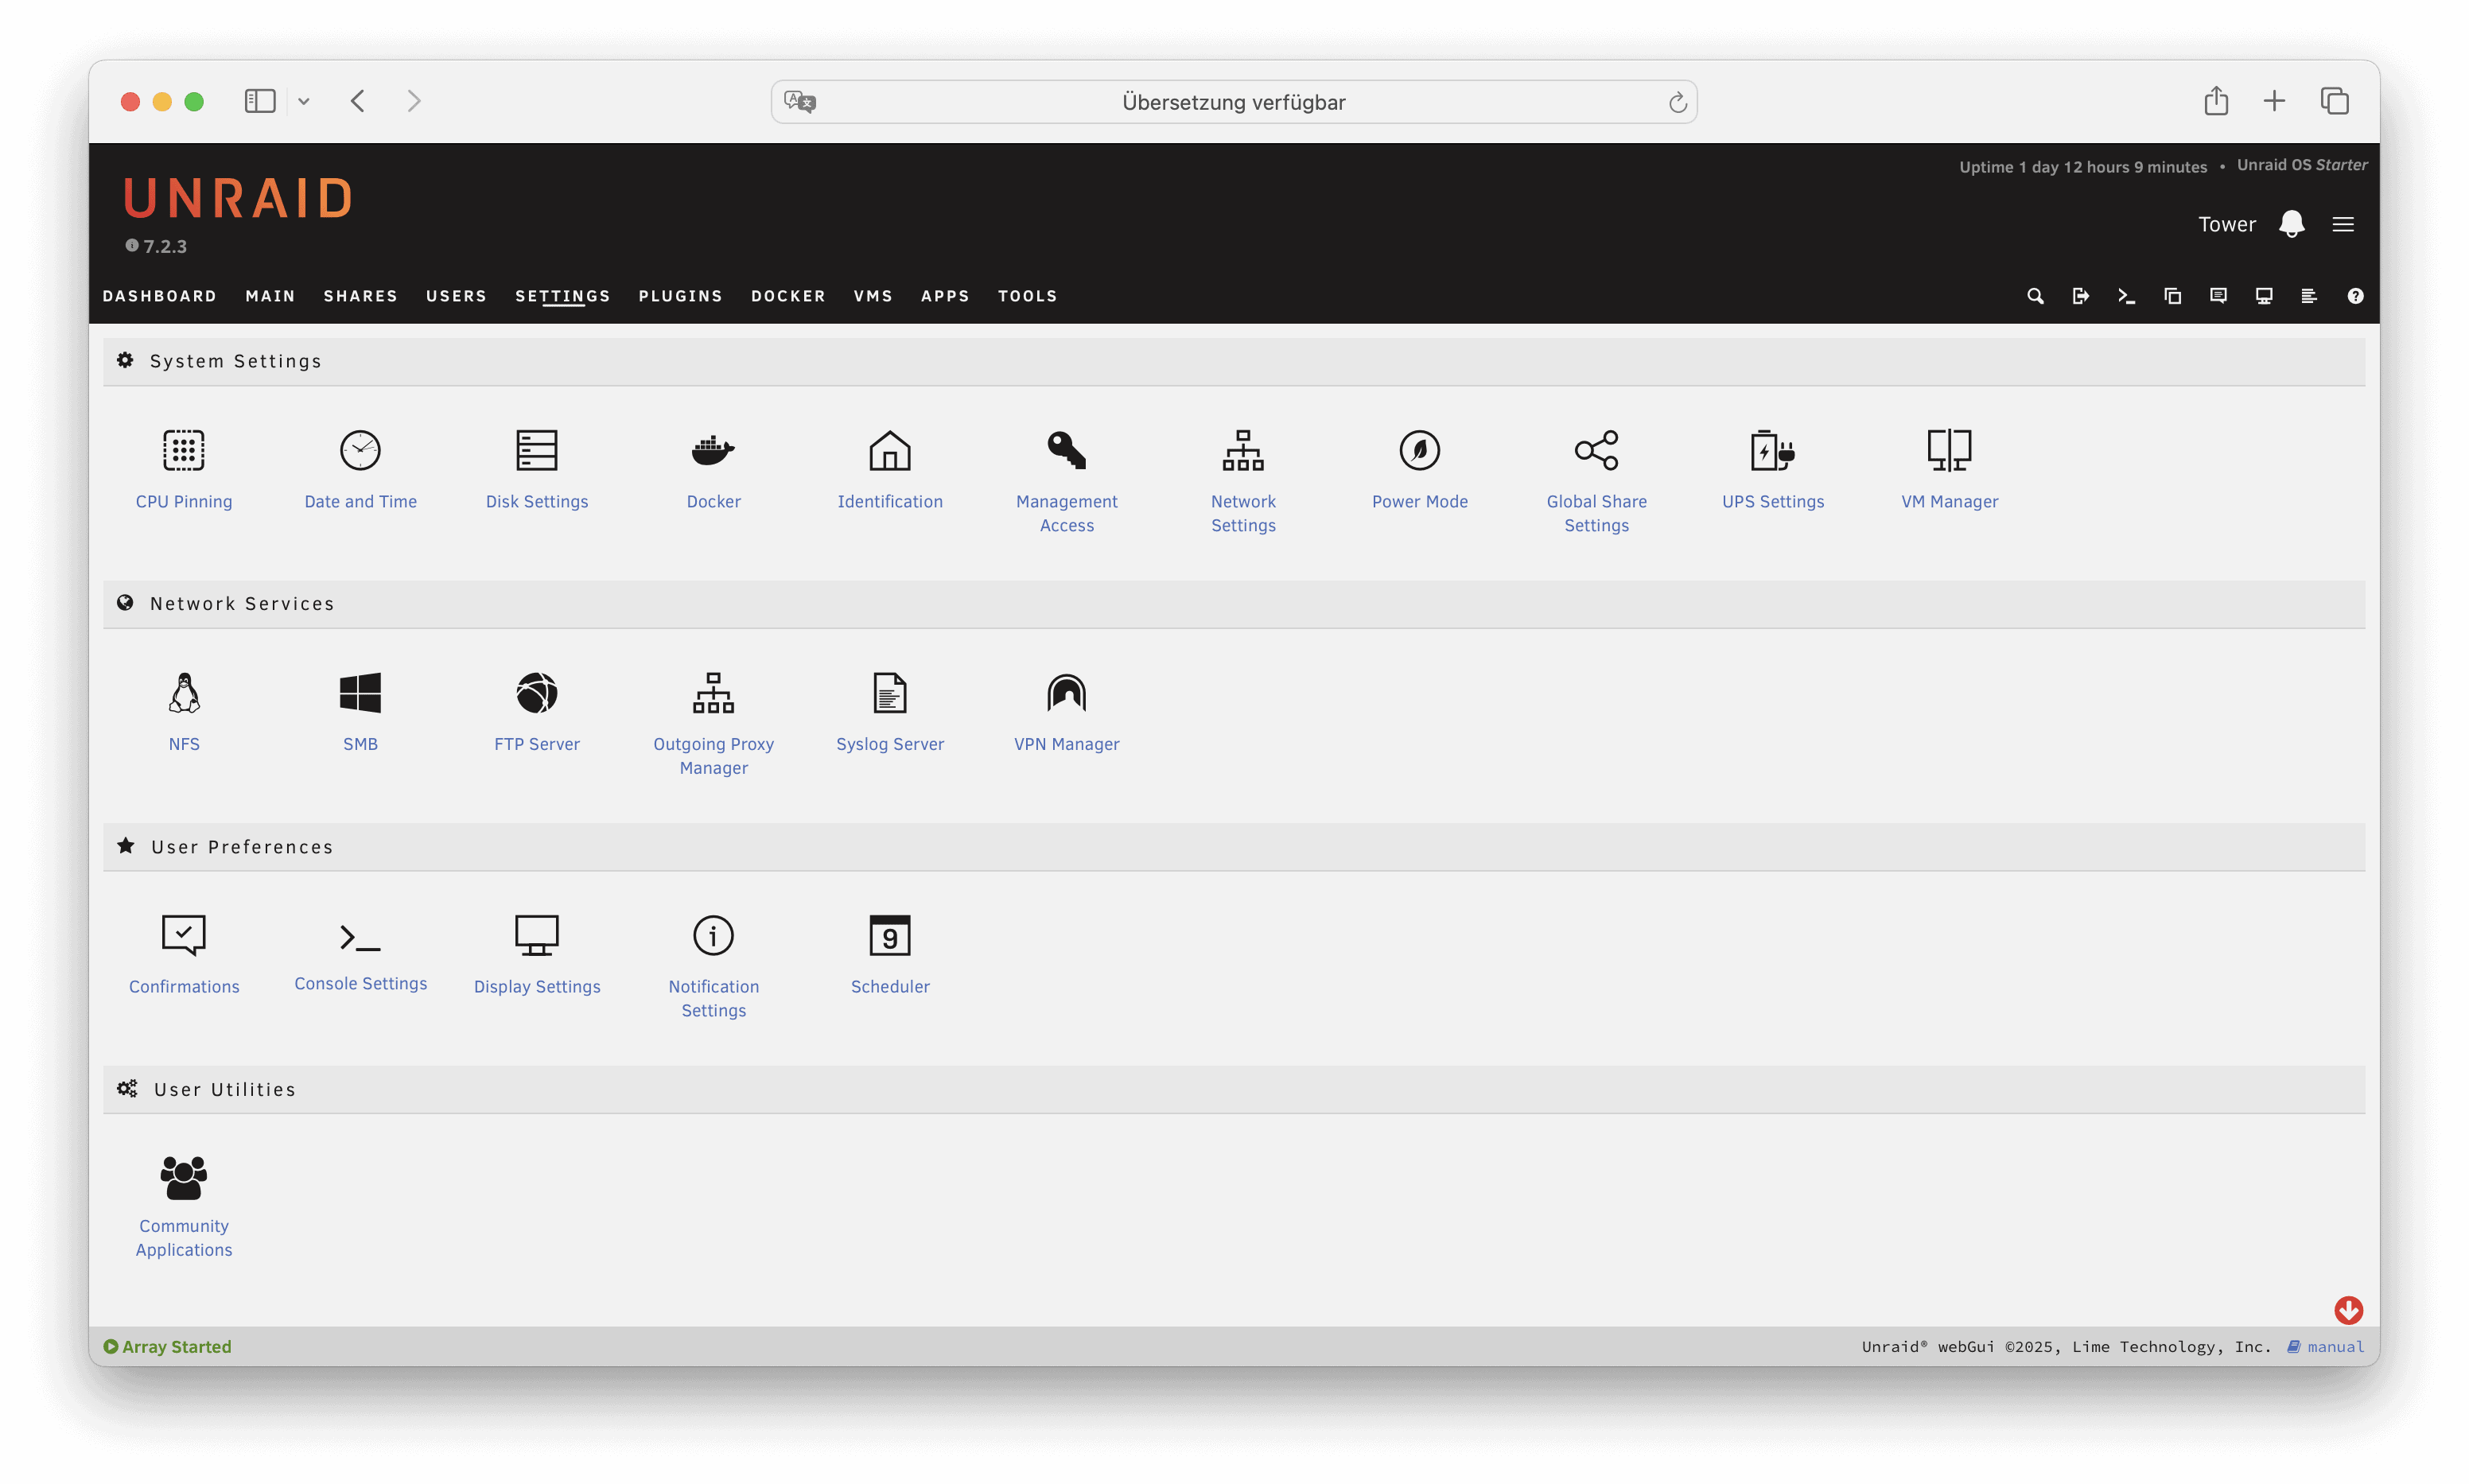Open Power Mode leaf icon

(x=1419, y=450)
